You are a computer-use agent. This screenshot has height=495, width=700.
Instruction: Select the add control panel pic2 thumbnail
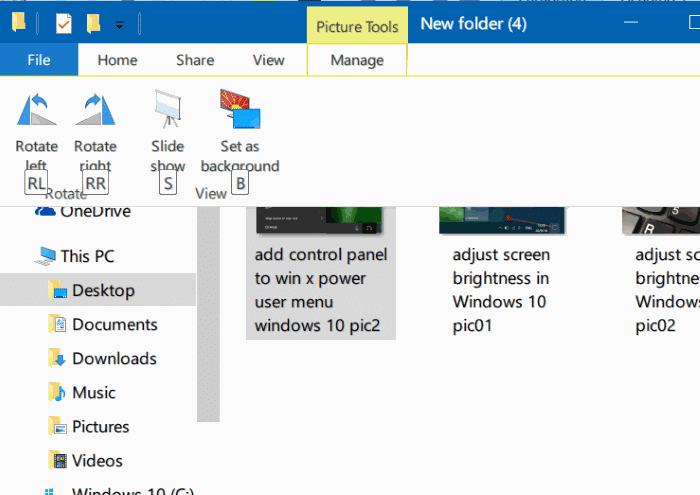pyautogui.click(x=319, y=220)
